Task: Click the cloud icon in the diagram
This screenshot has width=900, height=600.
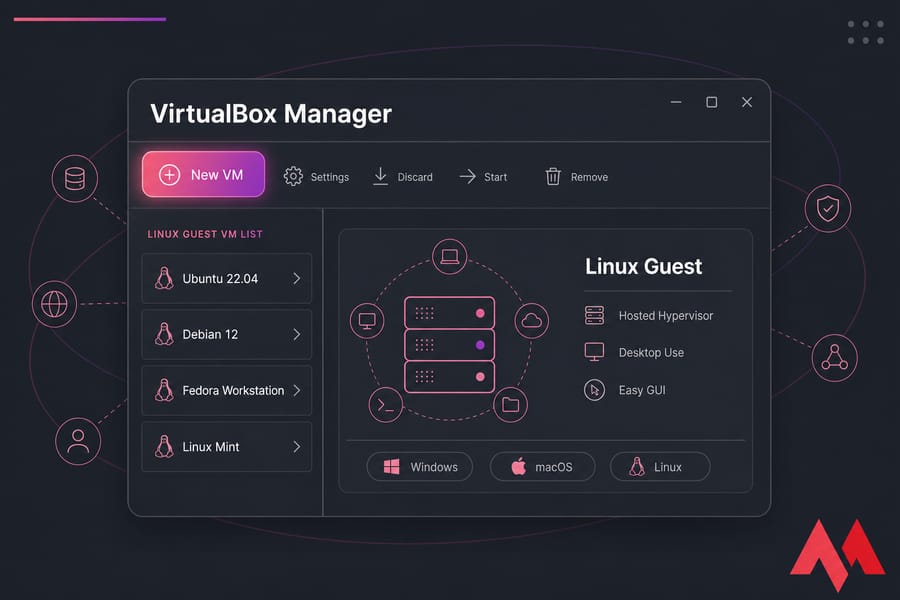Action: [x=532, y=320]
